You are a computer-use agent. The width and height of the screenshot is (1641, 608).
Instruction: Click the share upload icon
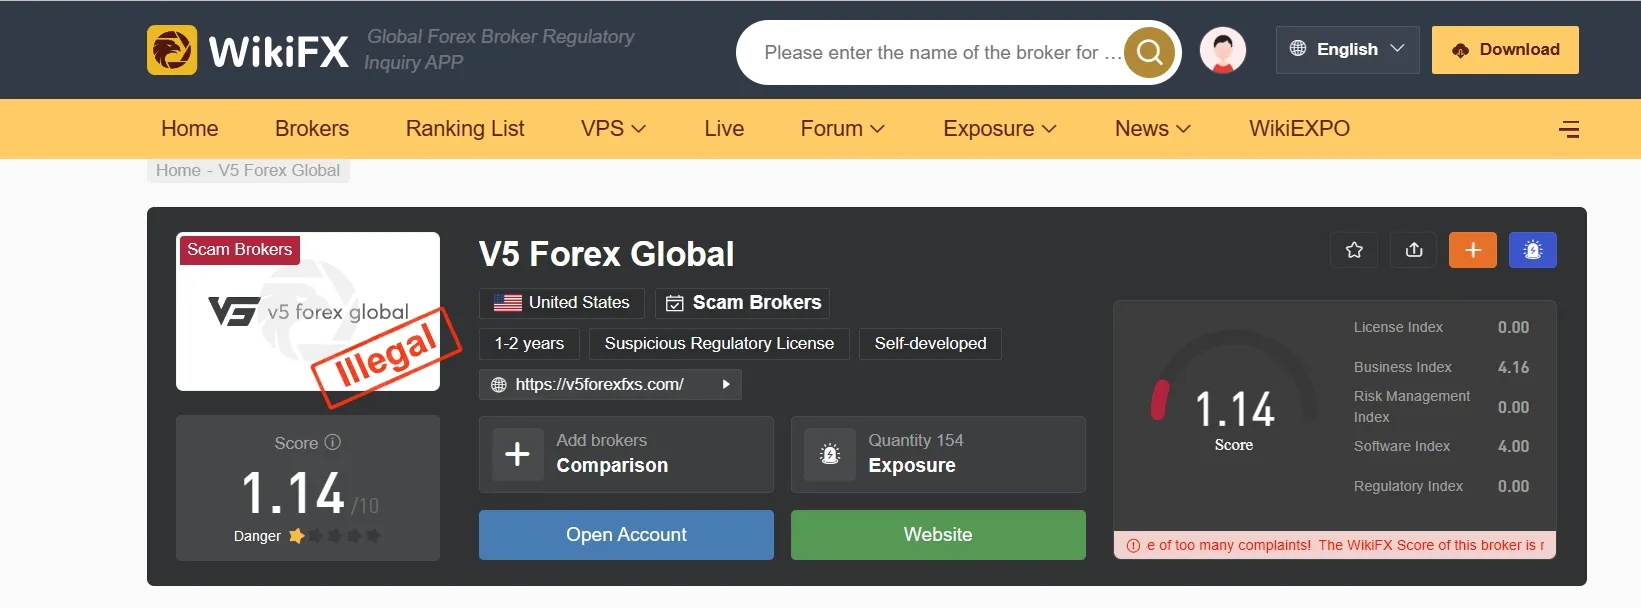[x=1414, y=250]
